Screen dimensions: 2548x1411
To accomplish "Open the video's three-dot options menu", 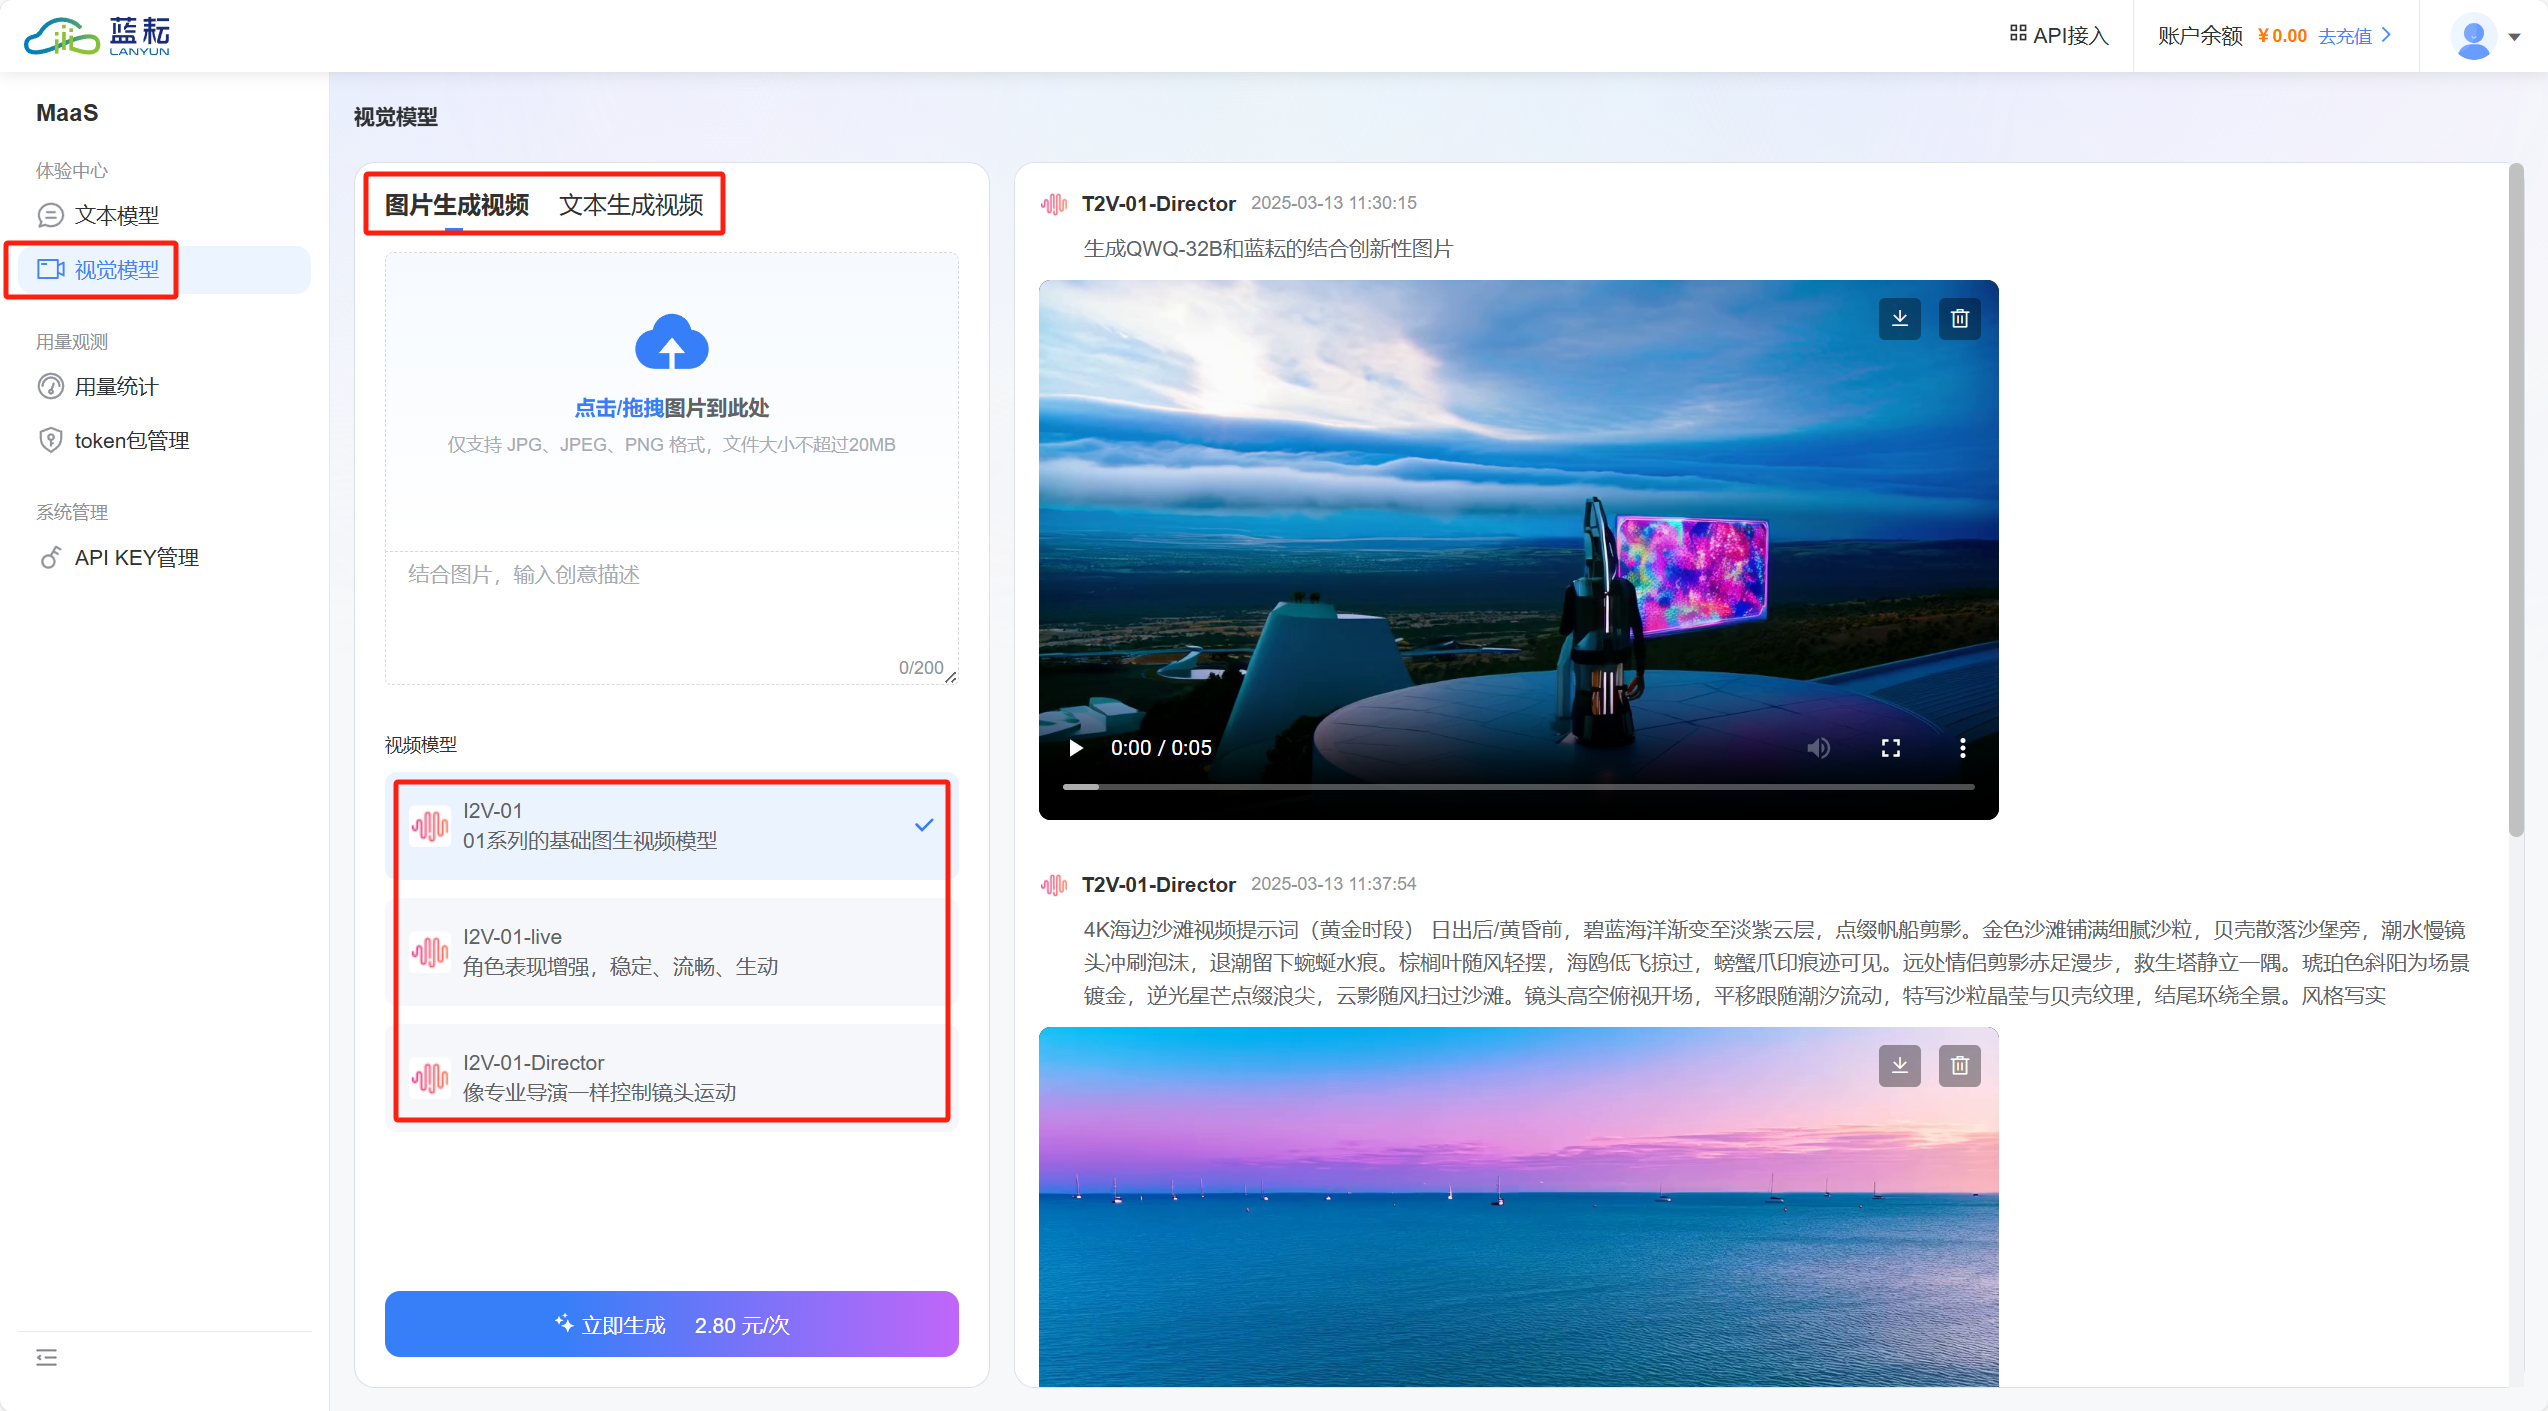I will point(1962,748).
